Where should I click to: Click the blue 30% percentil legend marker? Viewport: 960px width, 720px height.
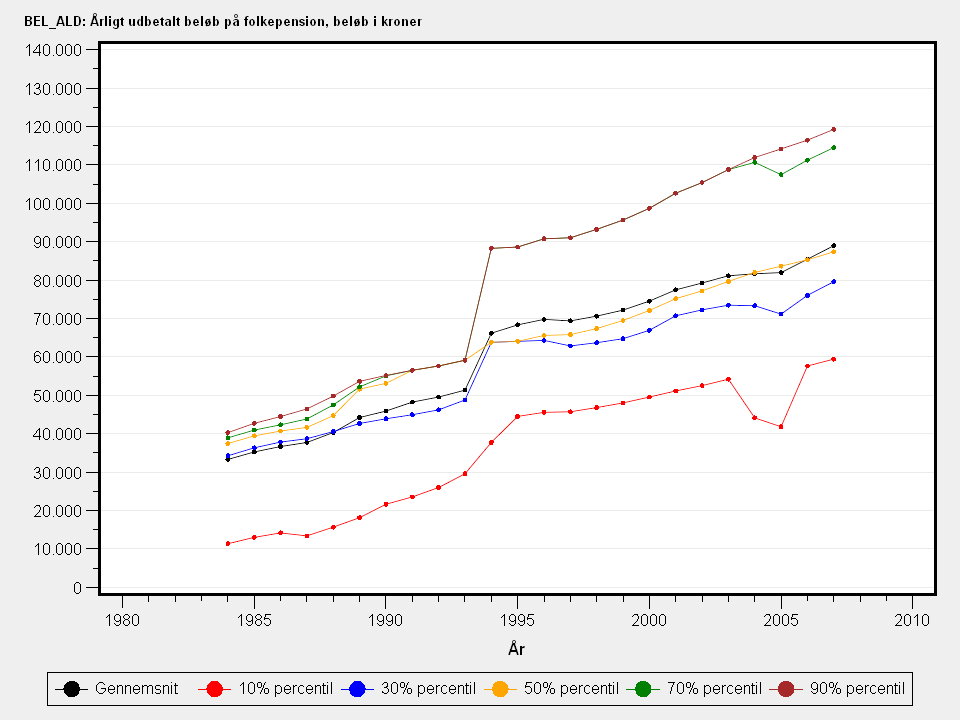click(x=357, y=688)
